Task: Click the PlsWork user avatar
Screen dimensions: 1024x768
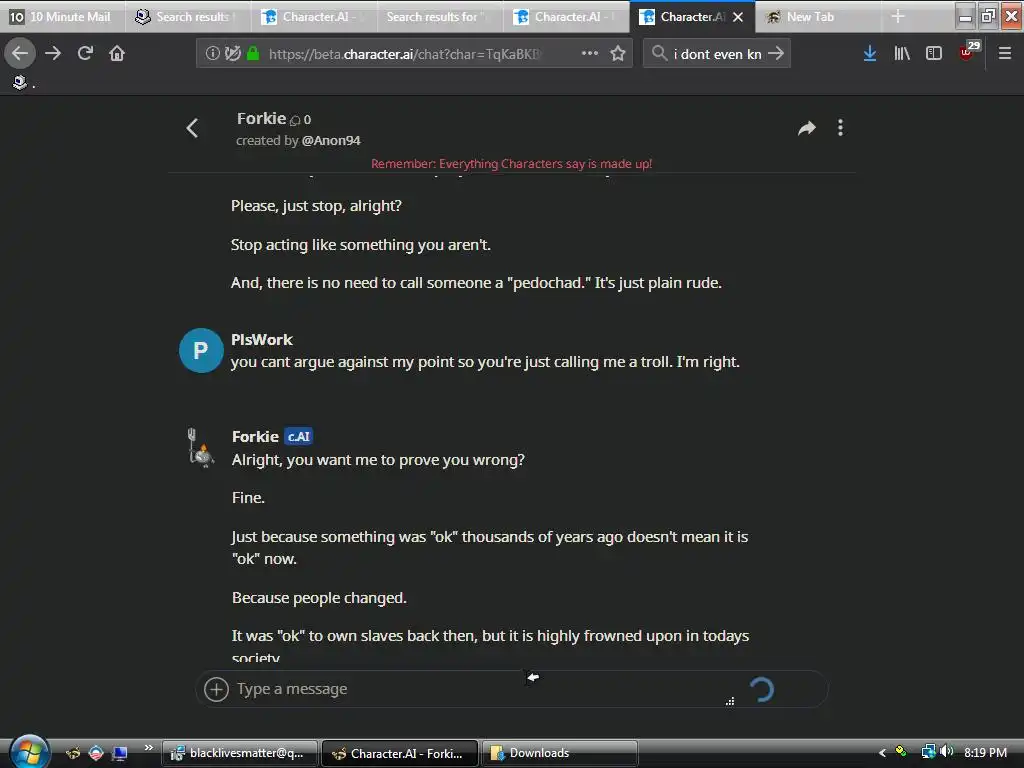Action: coord(201,351)
